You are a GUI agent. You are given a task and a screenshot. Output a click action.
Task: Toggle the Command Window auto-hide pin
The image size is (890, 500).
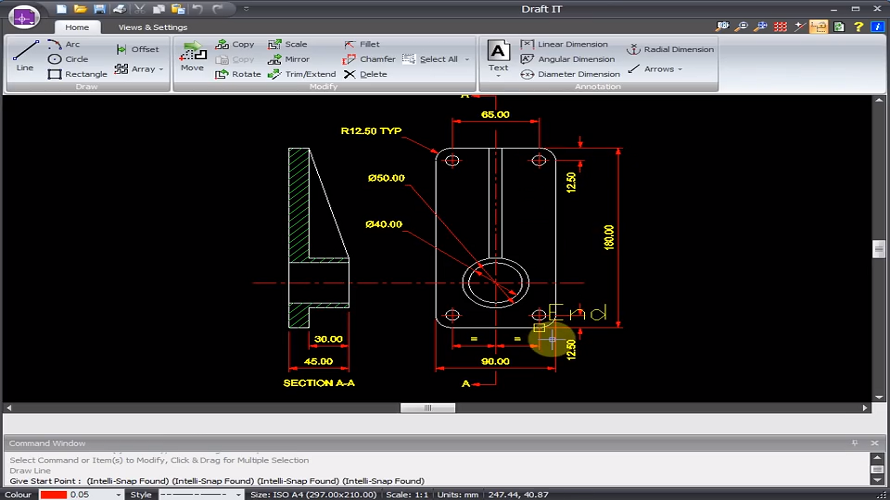(854, 443)
